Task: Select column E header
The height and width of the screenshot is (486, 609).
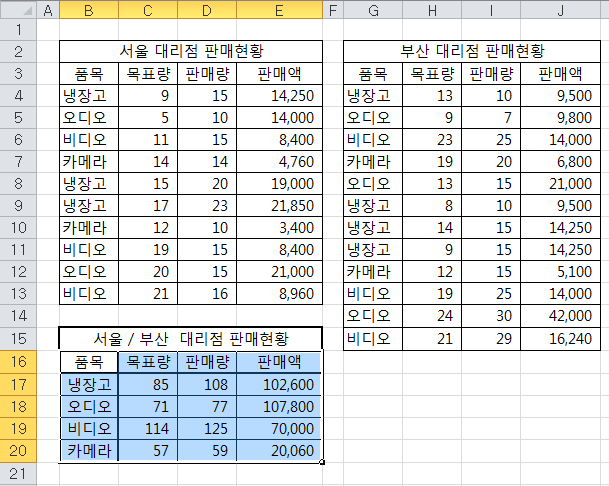Action: pyautogui.click(x=280, y=9)
